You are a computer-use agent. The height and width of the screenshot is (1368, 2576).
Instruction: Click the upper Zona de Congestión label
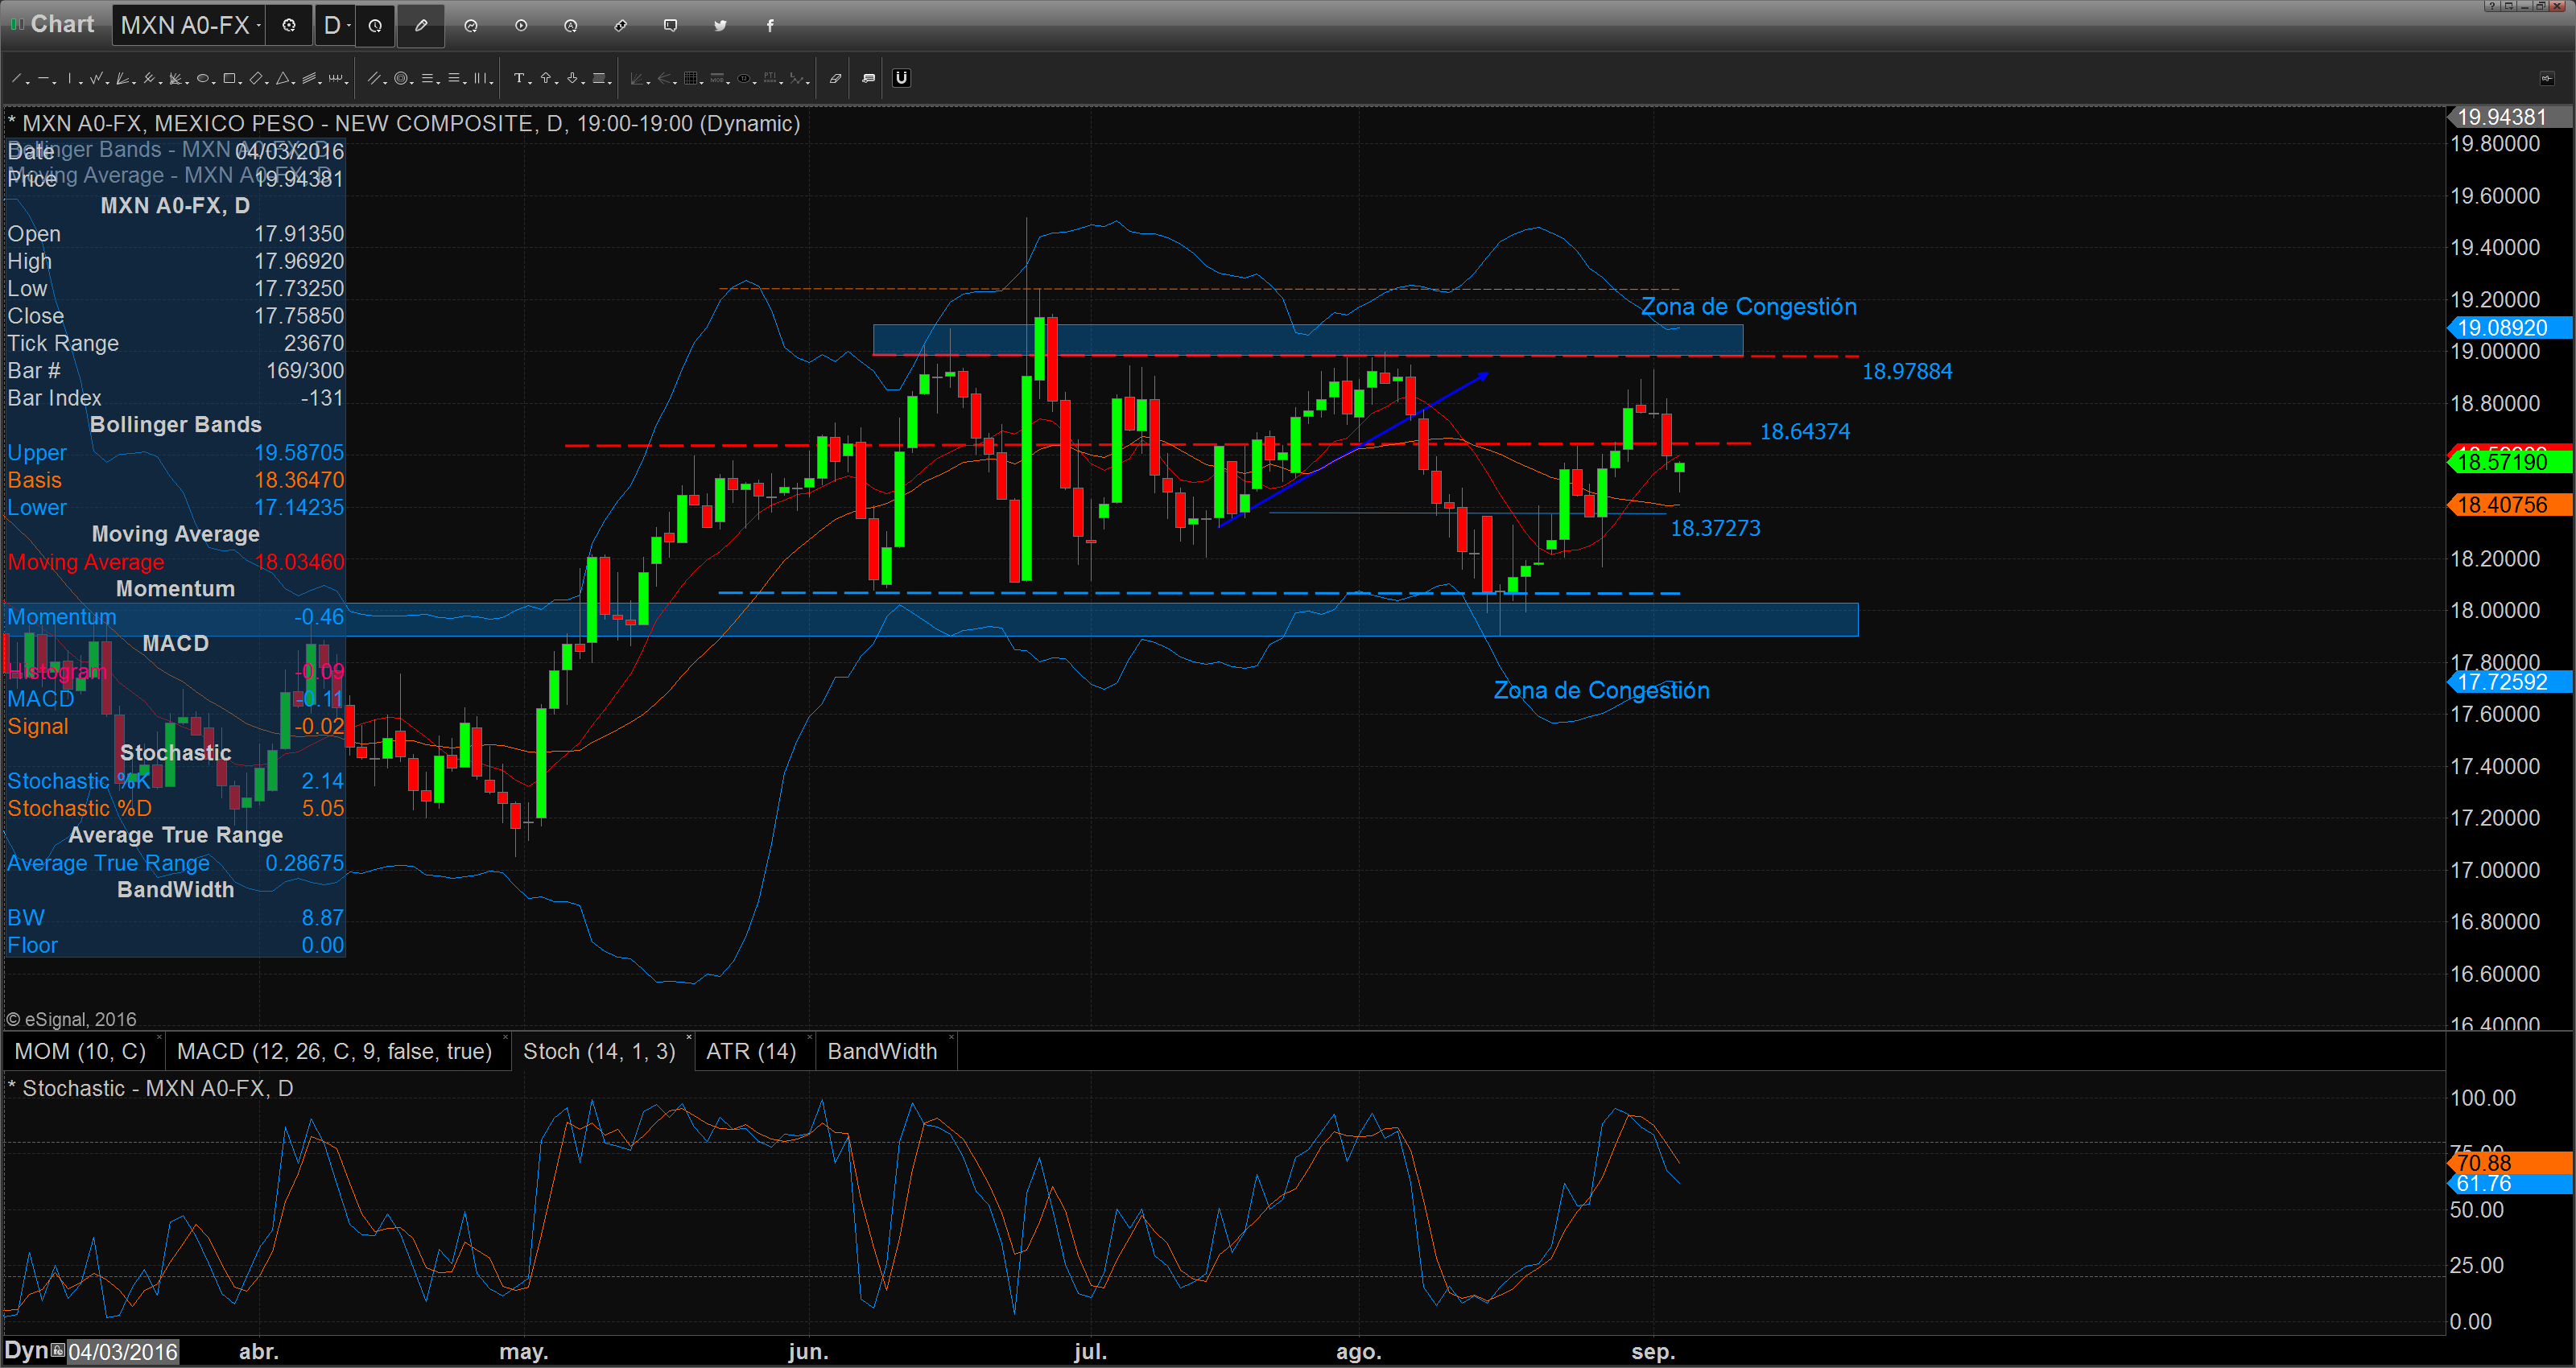[1748, 306]
